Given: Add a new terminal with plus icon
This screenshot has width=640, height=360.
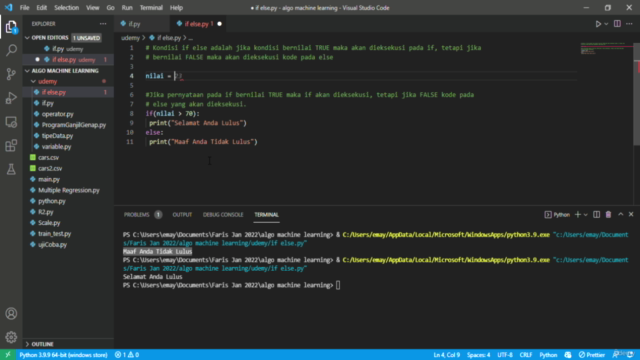Looking at the screenshot, I should click(578, 215).
